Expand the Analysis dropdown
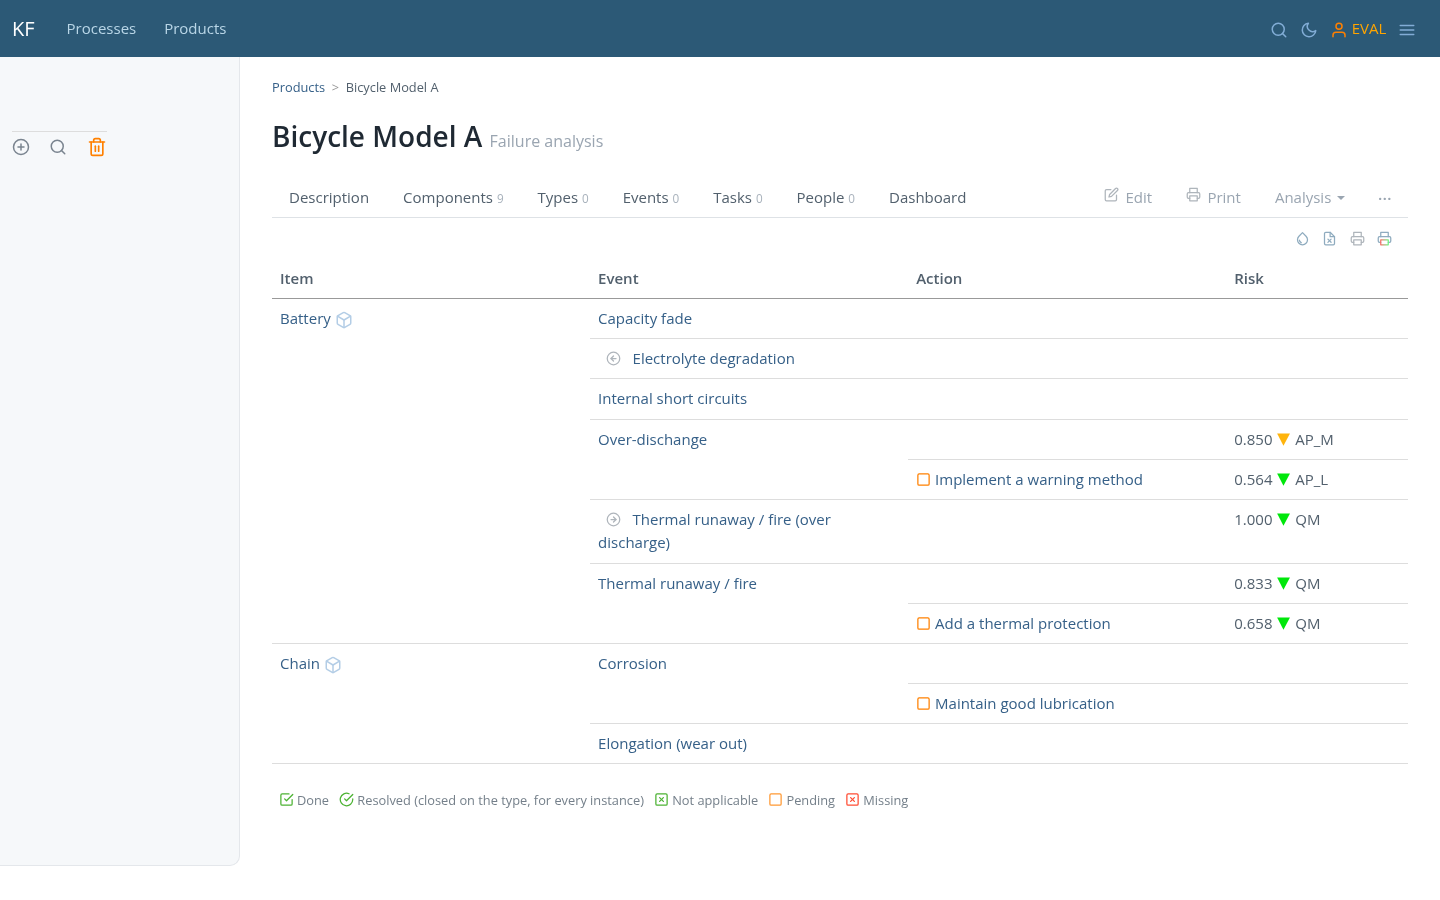The width and height of the screenshot is (1440, 900). click(x=1309, y=198)
